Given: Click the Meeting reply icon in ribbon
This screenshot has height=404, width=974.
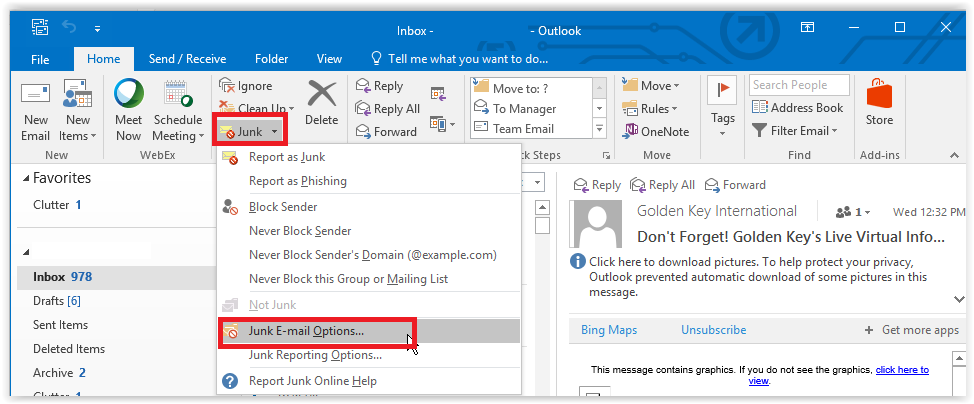Looking at the screenshot, I should pos(438,94).
